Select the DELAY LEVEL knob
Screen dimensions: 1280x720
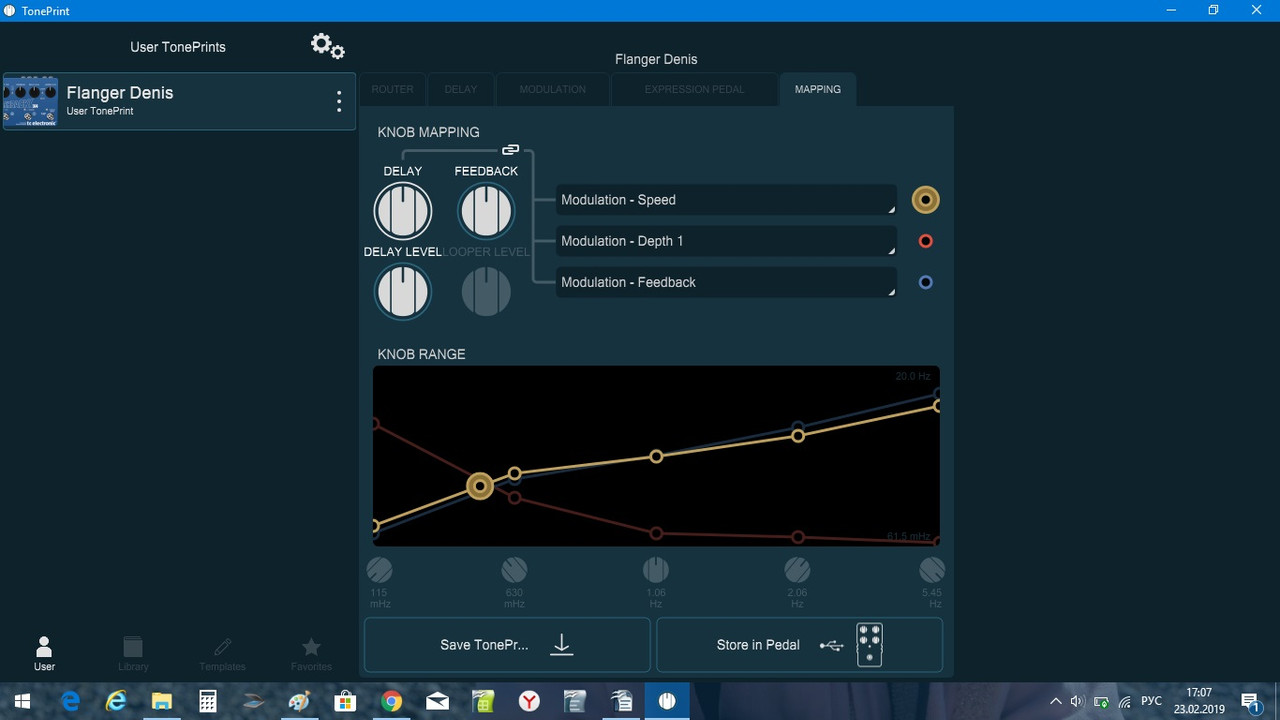[x=403, y=292]
